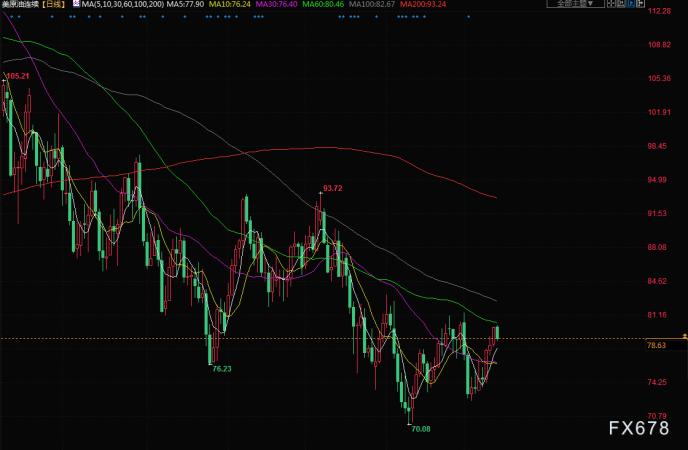Click 91.53 on the price axis
The width and height of the screenshot is (688, 450).
pos(657,214)
